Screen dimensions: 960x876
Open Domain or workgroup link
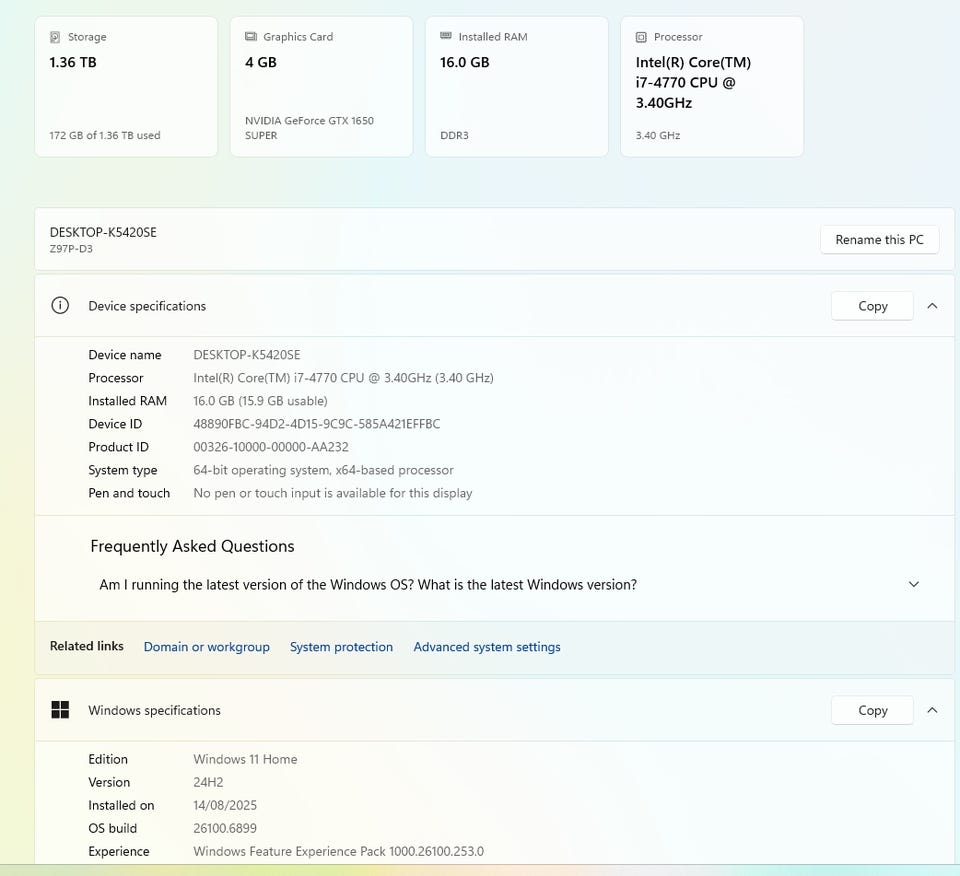click(x=207, y=647)
